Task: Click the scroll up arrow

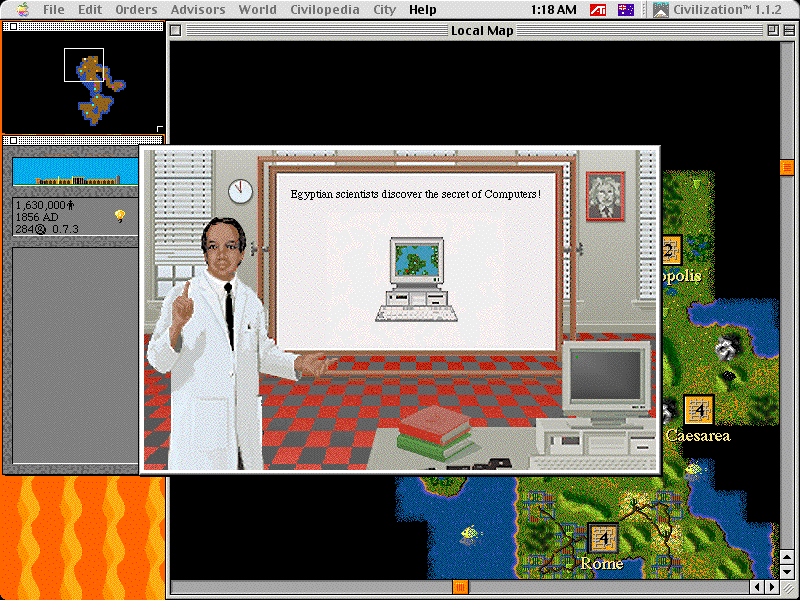Action: (787, 556)
